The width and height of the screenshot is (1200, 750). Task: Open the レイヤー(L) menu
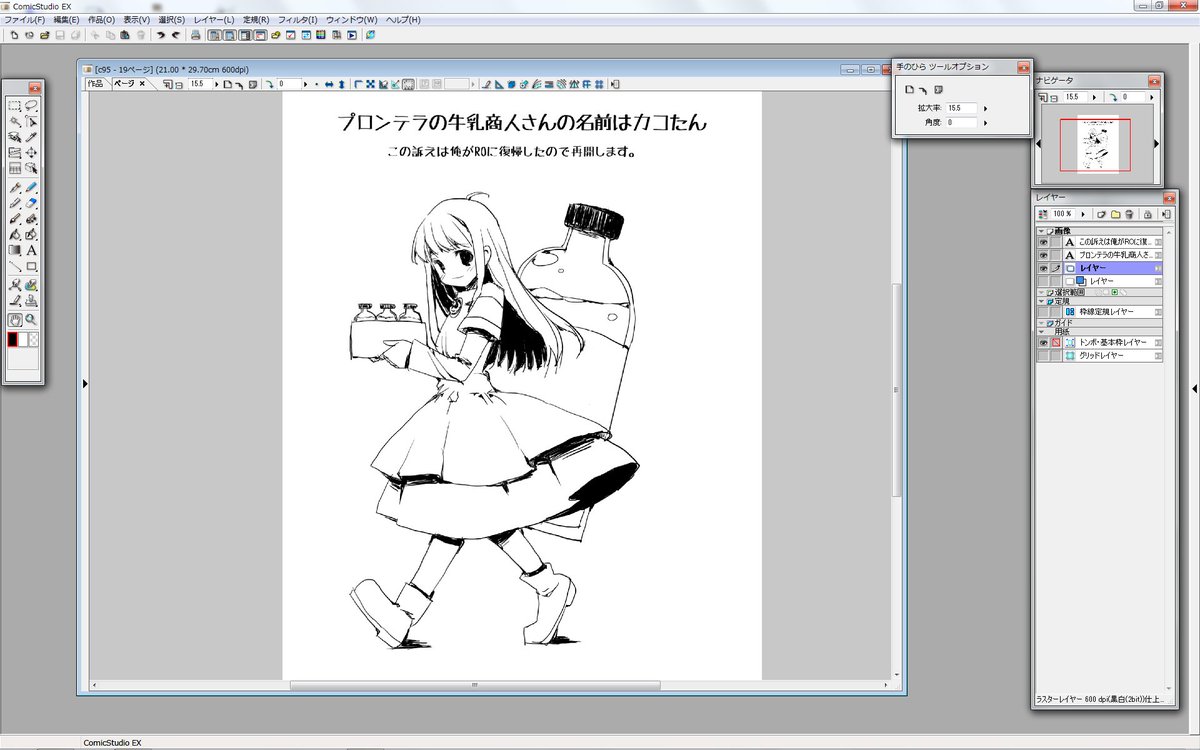[x=214, y=20]
